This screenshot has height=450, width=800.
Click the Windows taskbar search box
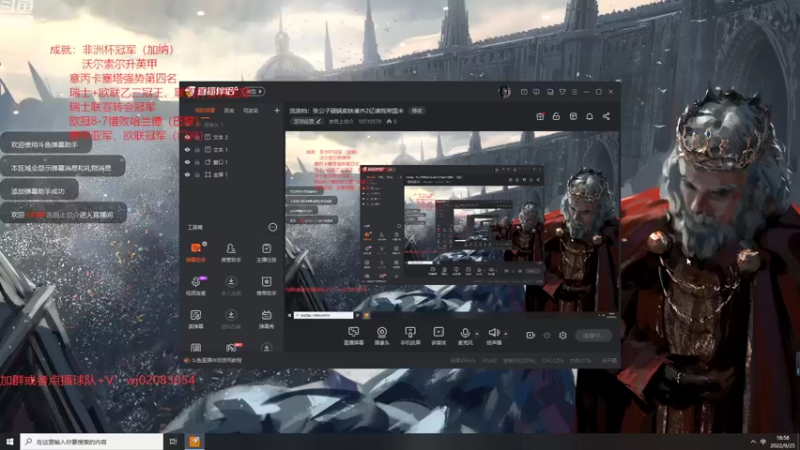tap(92, 441)
